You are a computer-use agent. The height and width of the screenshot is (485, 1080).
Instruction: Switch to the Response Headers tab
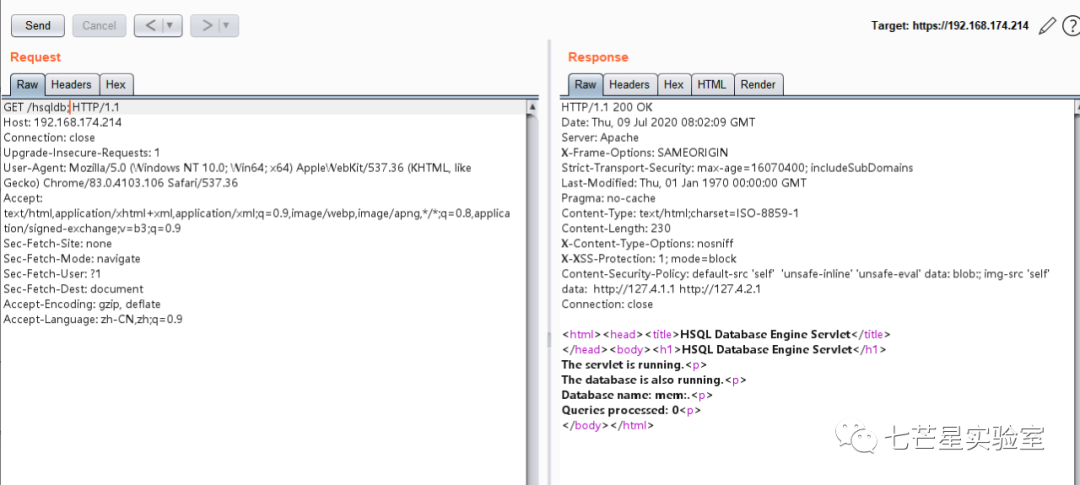pyautogui.click(x=630, y=85)
